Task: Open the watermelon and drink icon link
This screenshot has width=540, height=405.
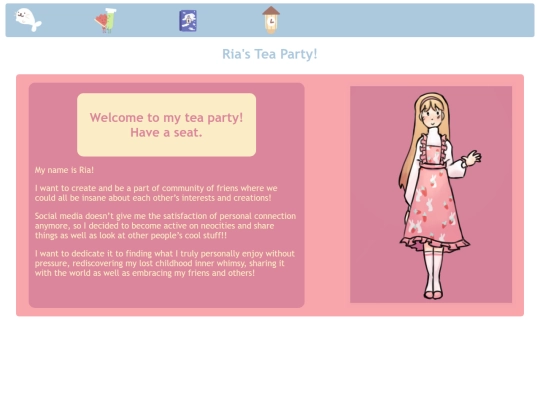Action: pyautogui.click(x=106, y=20)
